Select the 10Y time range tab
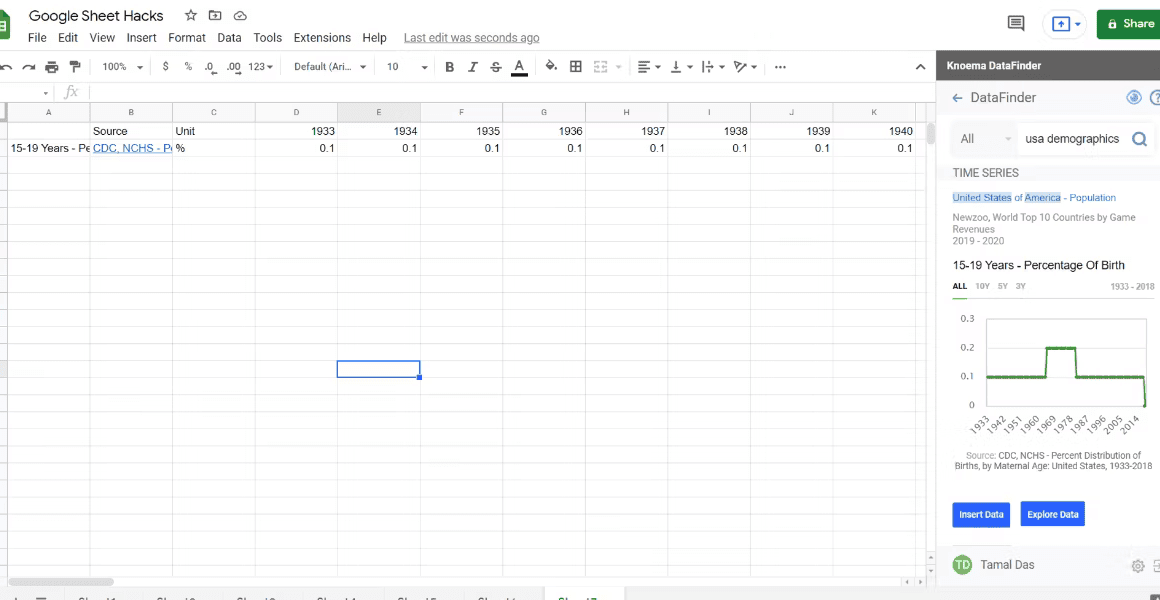The height and width of the screenshot is (600, 1160). coord(982,286)
